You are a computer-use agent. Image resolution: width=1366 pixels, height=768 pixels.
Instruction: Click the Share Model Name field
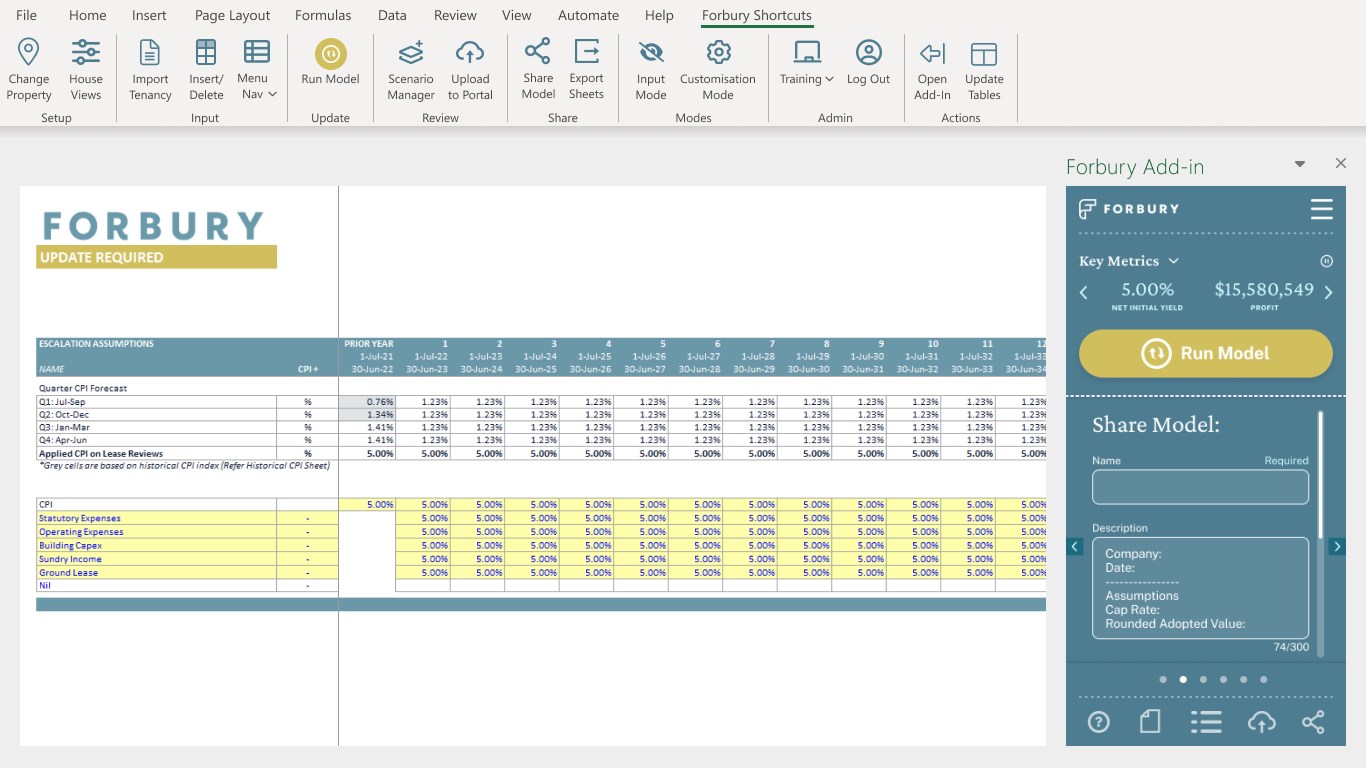click(x=1200, y=487)
